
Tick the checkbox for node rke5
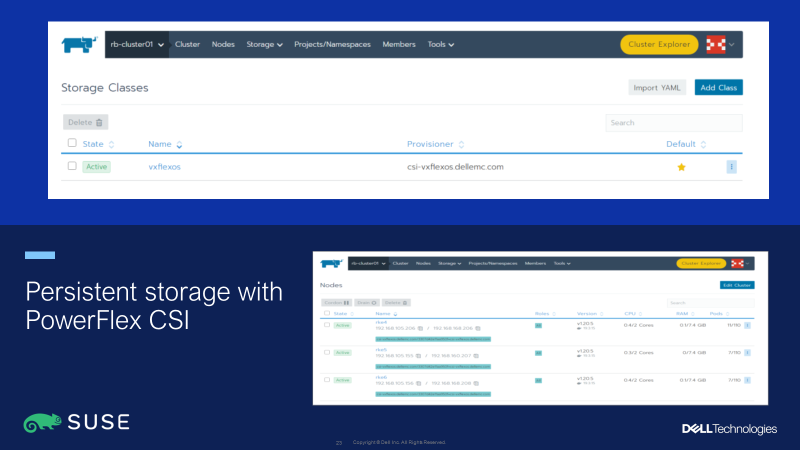click(x=327, y=352)
